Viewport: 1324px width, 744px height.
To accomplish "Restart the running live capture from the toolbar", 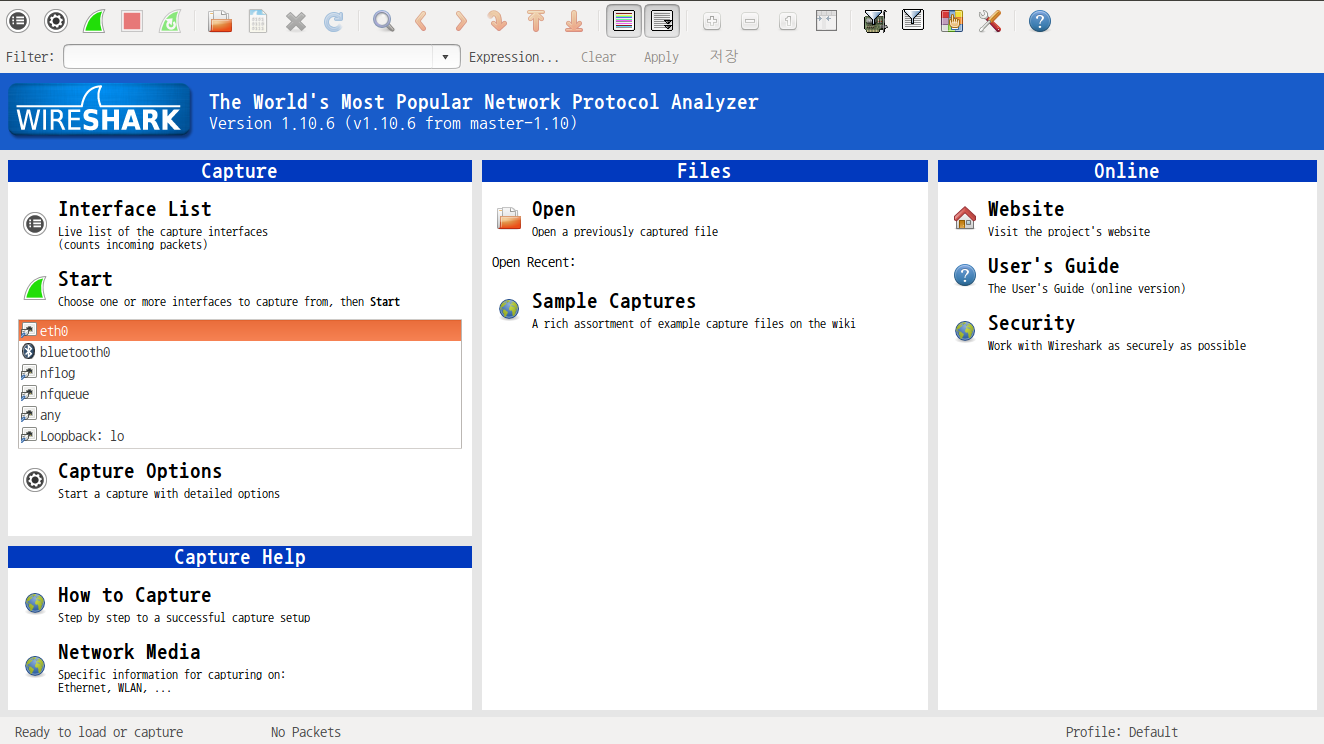I will tap(170, 21).
